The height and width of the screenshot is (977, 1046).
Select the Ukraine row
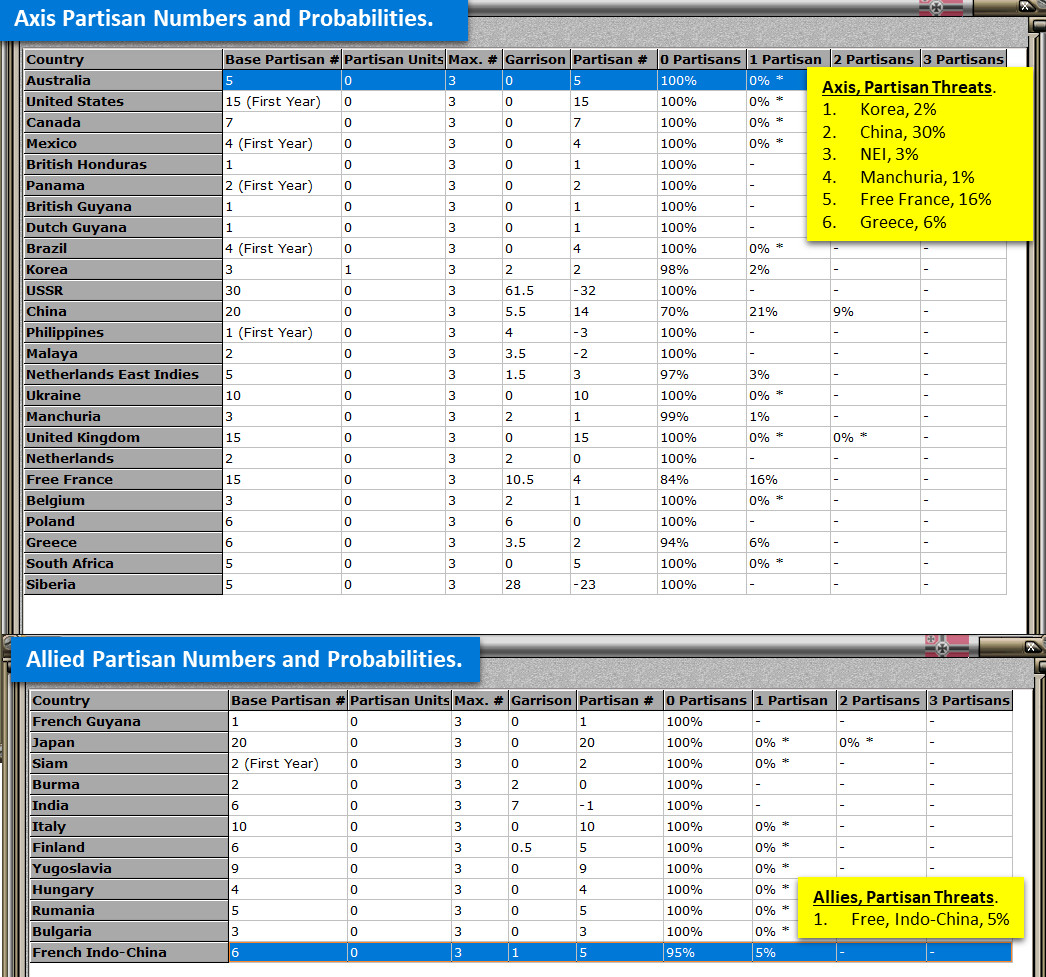pyautogui.click(x=515, y=395)
